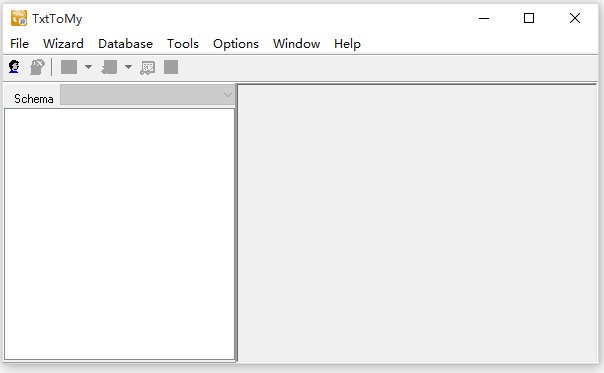
Task: Click the Schema label
Action: 34,99
